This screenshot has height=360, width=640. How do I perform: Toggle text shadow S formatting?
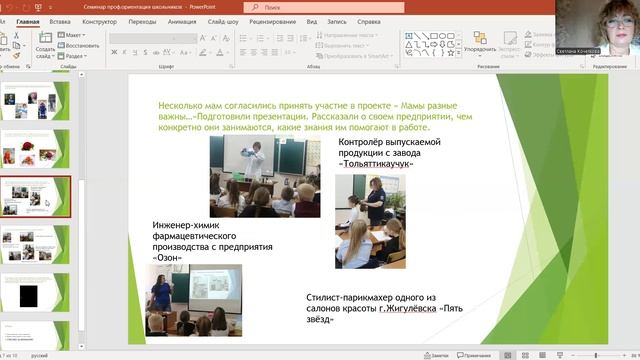click(x=145, y=53)
